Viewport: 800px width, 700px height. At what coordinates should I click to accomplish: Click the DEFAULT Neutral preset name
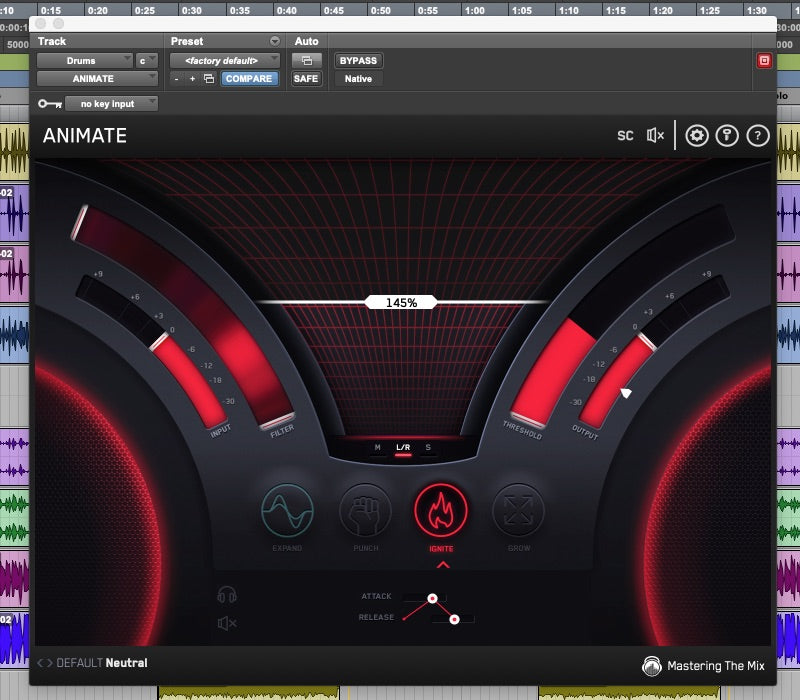[x=102, y=663]
